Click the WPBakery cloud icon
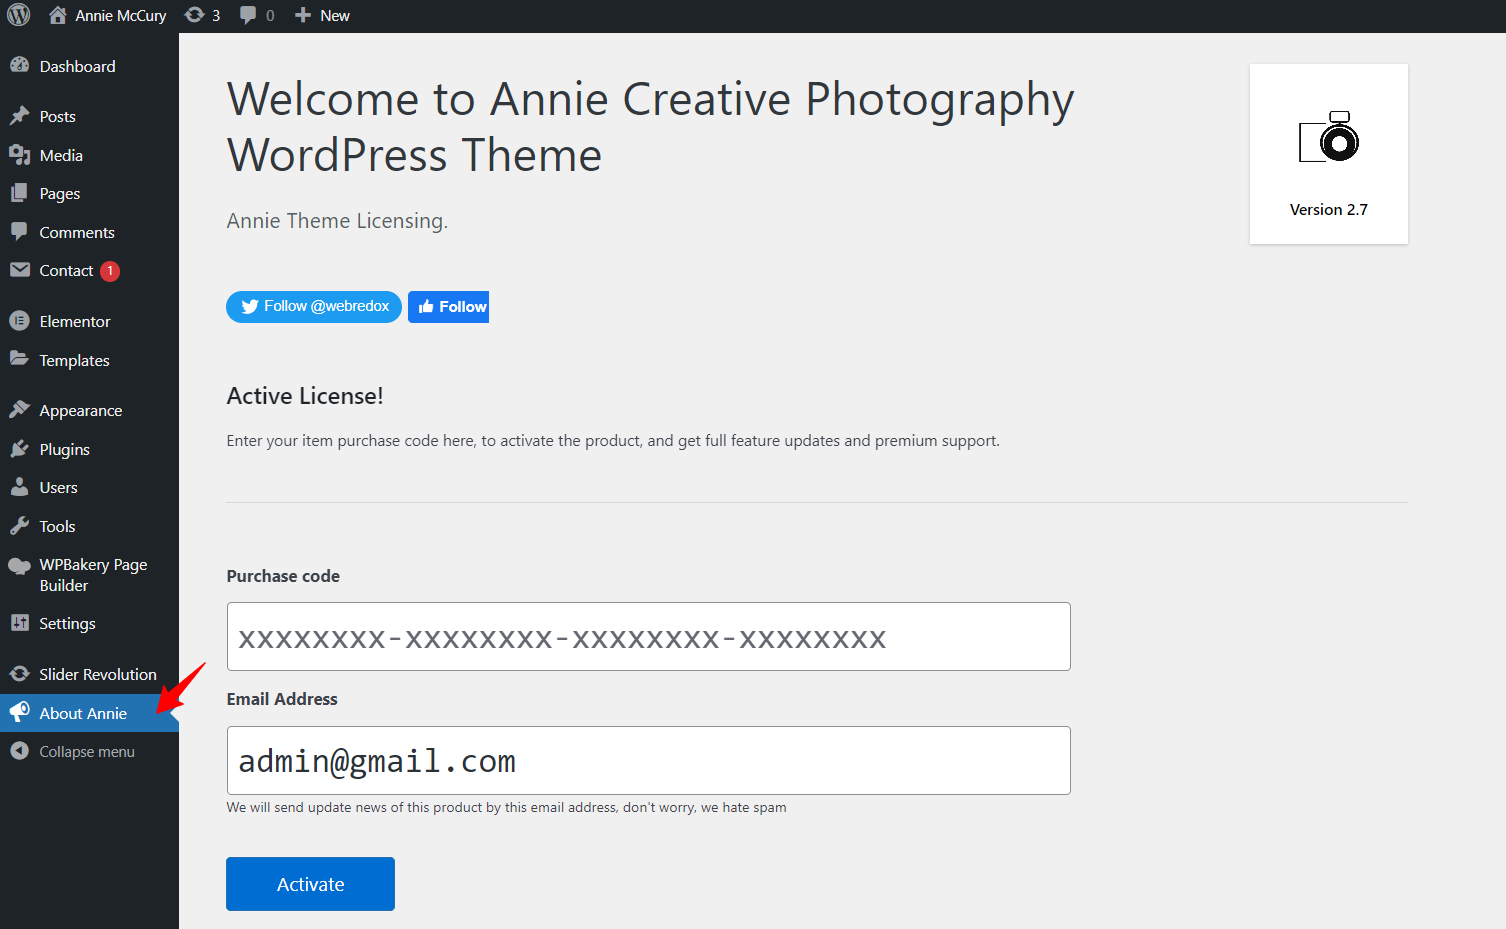The height and width of the screenshot is (929, 1506). point(19,566)
